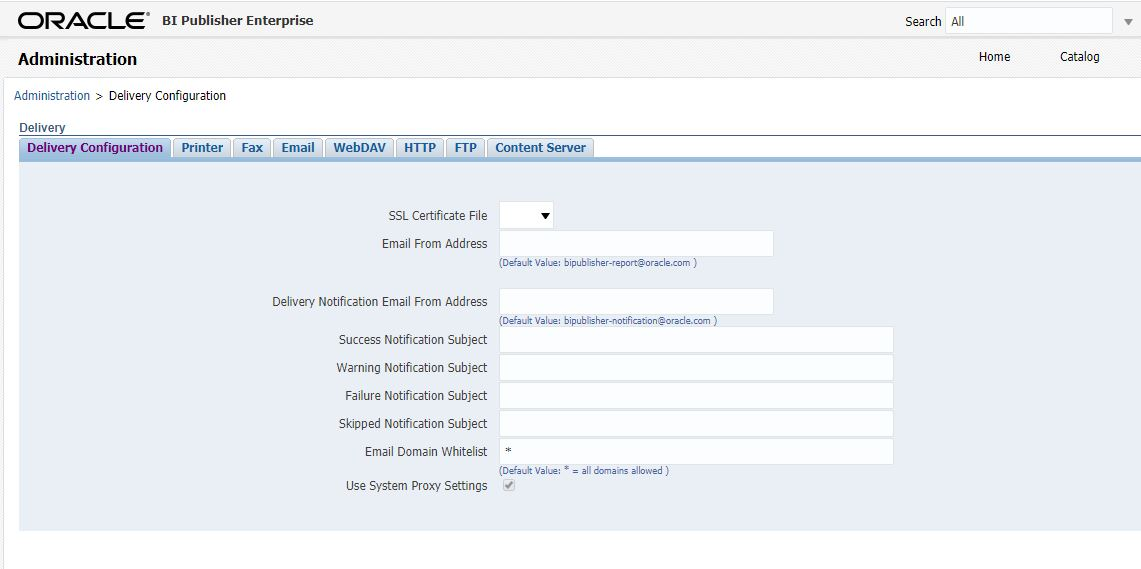Switch to the Fax tab
The width and height of the screenshot is (1141, 569).
click(x=252, y=148)
